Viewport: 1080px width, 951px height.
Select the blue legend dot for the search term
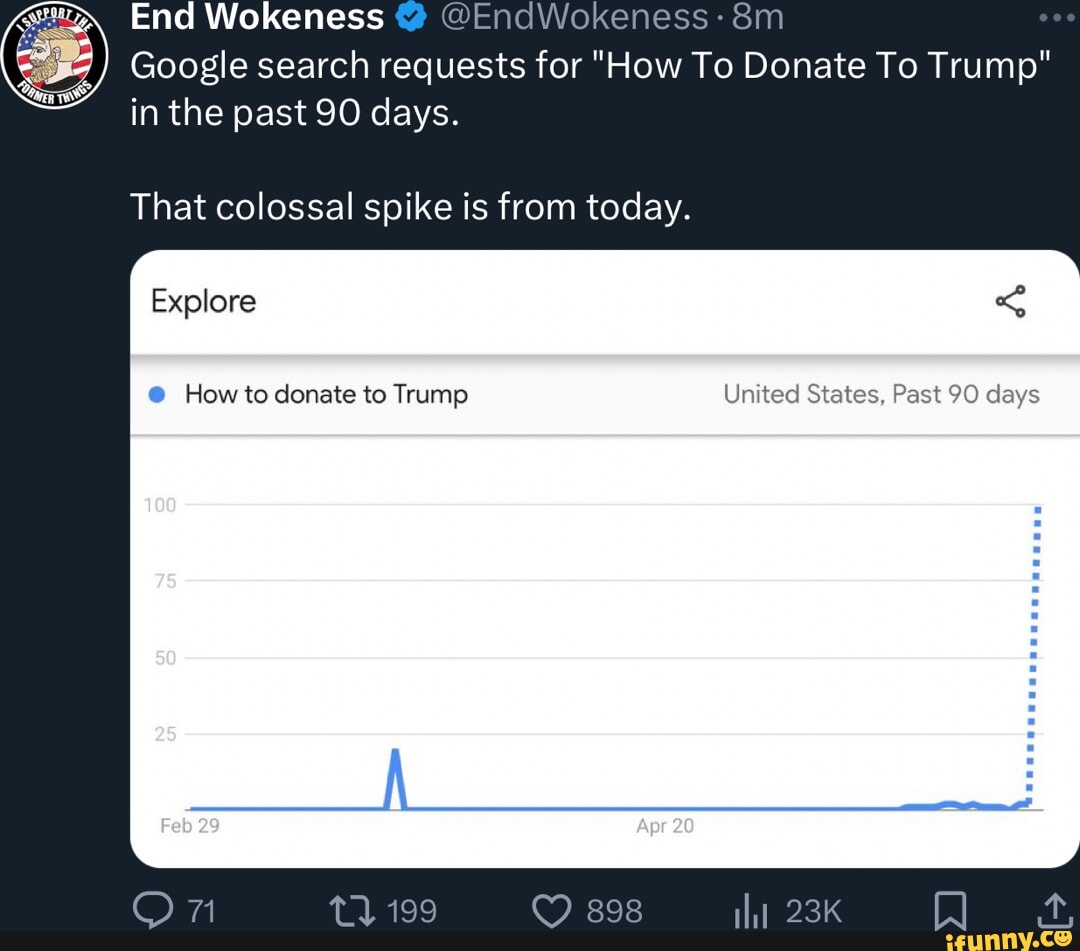pos(157,394)
